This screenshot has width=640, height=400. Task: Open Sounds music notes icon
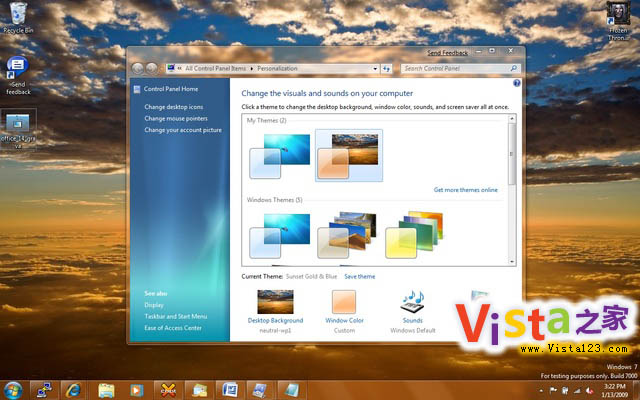(412, 302)
